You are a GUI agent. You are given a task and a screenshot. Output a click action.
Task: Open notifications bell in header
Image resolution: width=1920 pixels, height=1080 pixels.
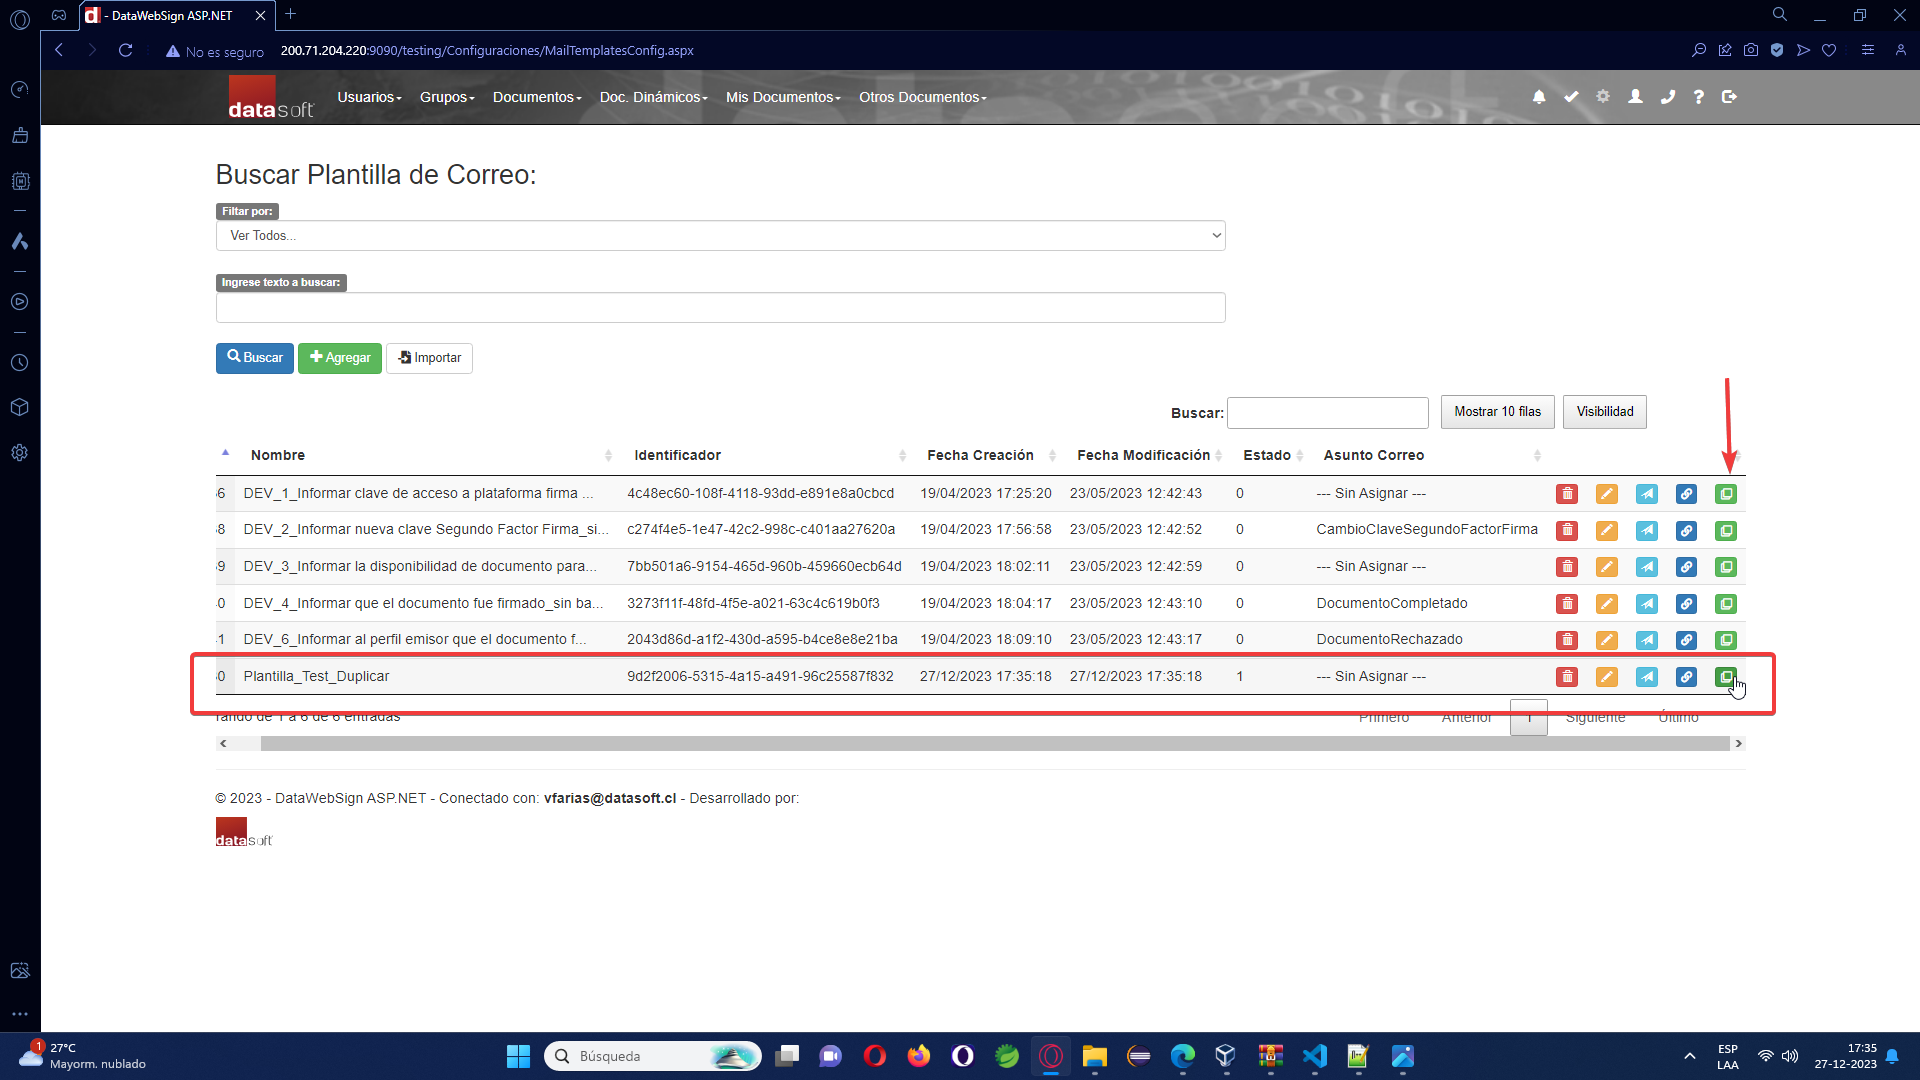tap(1539, 97)
